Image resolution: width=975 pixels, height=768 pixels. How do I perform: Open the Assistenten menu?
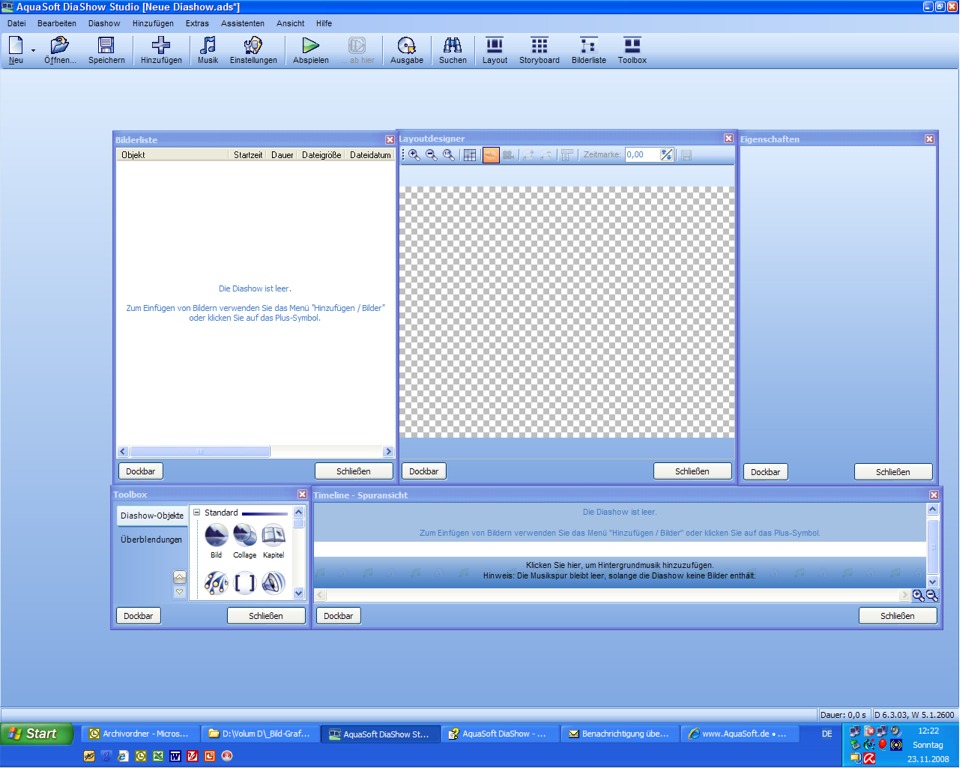(242, 23)
